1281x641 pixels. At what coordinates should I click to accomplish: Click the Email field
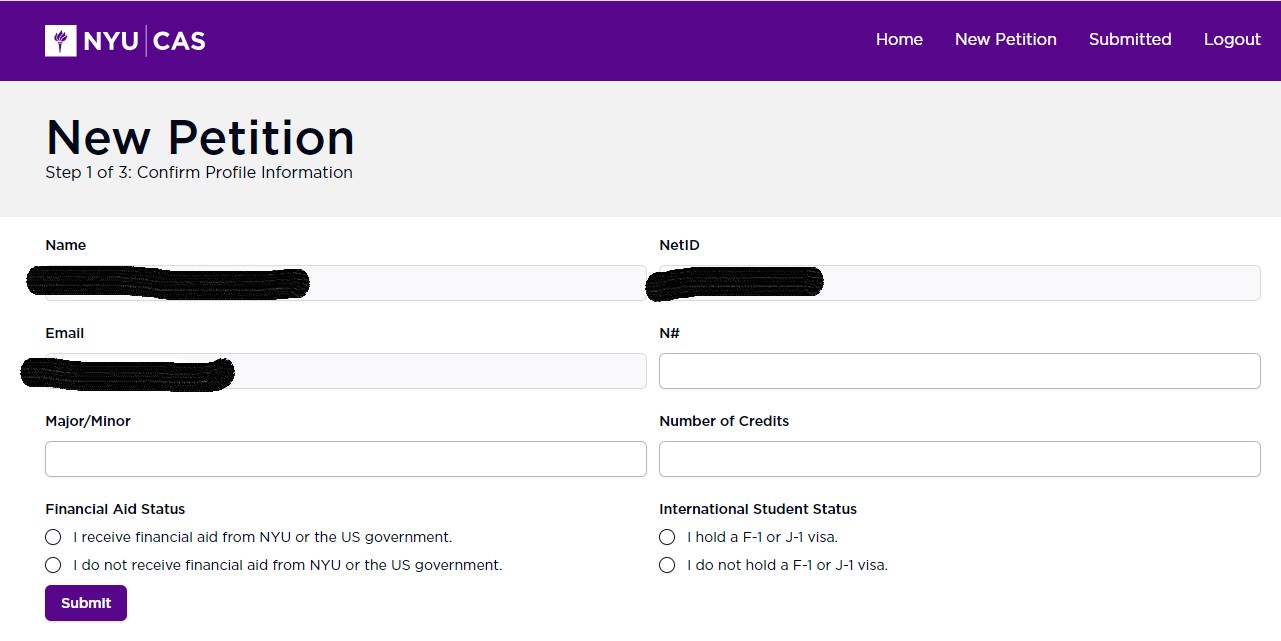(x=440, y=371)
